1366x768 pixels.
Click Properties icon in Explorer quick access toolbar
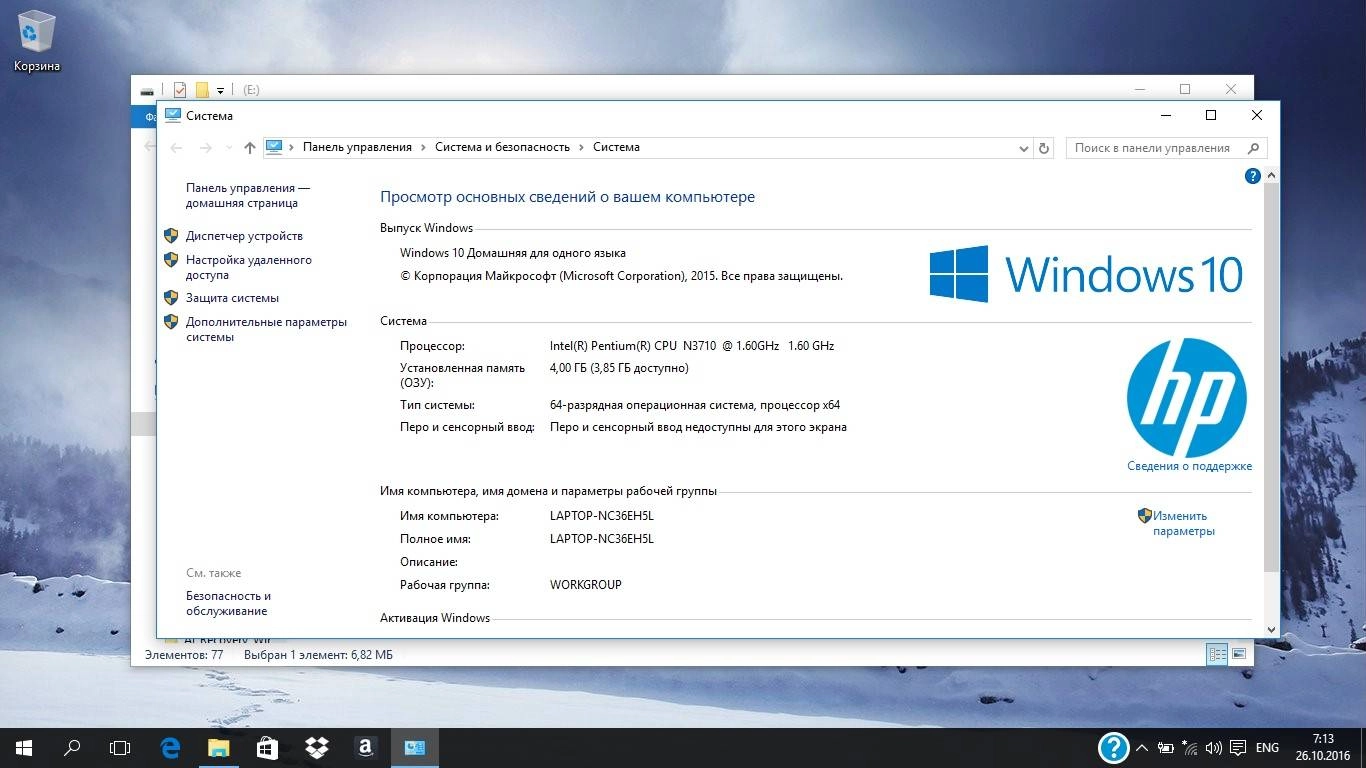[x=180, y=90]
